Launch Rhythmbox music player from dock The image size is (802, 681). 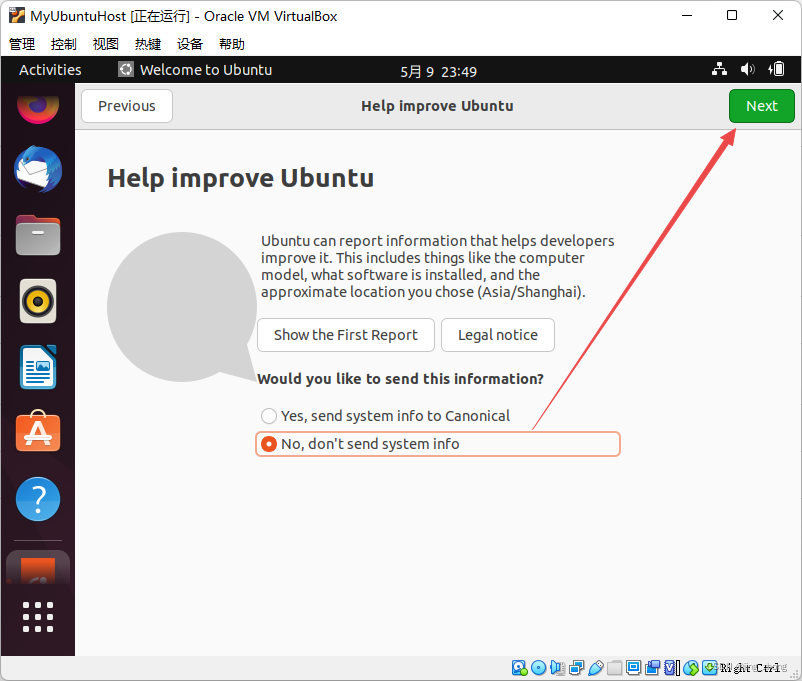38,301
